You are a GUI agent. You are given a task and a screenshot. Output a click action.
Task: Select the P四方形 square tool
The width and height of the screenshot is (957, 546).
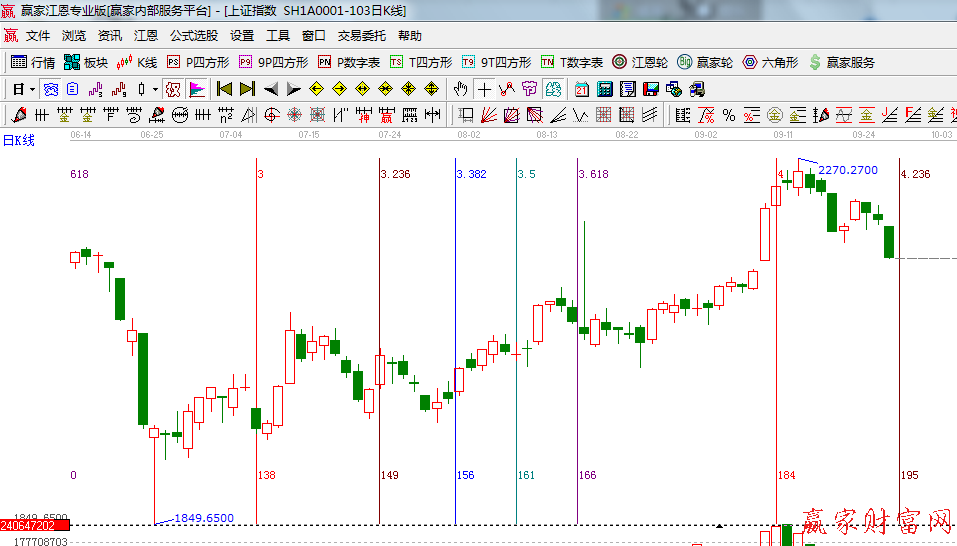pyautogui.click(x=197, y=62)
